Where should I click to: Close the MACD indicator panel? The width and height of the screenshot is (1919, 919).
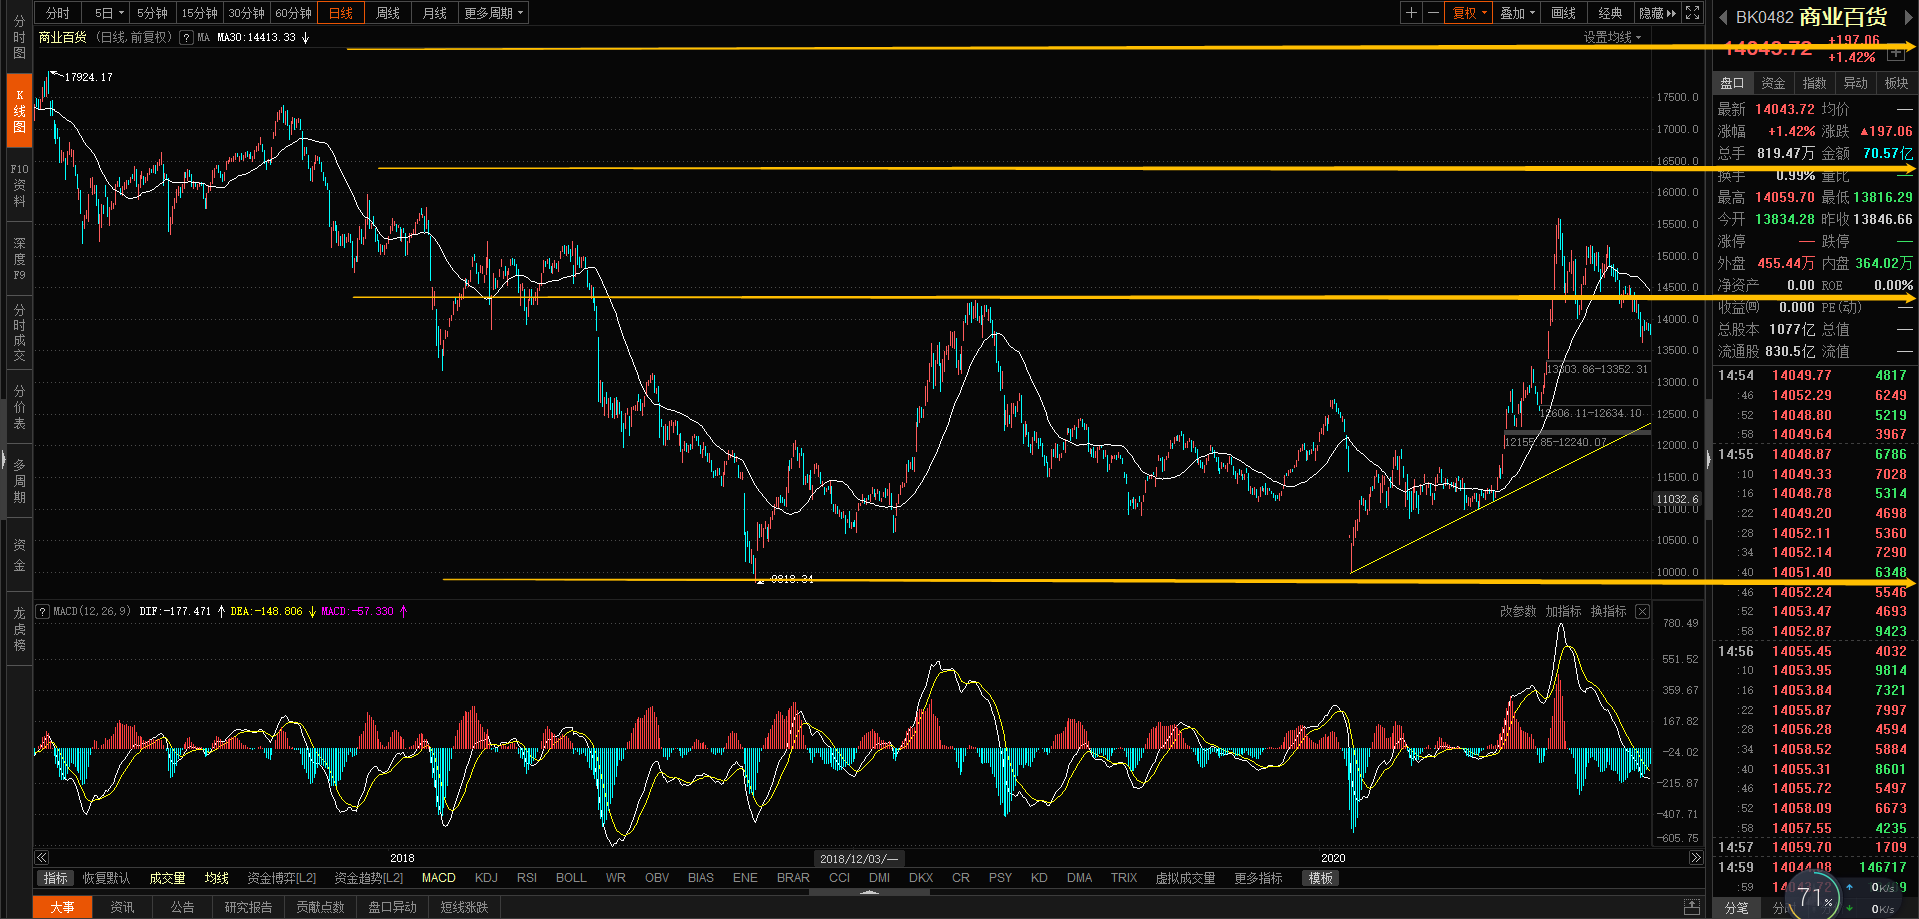(x=1642, y=611)
